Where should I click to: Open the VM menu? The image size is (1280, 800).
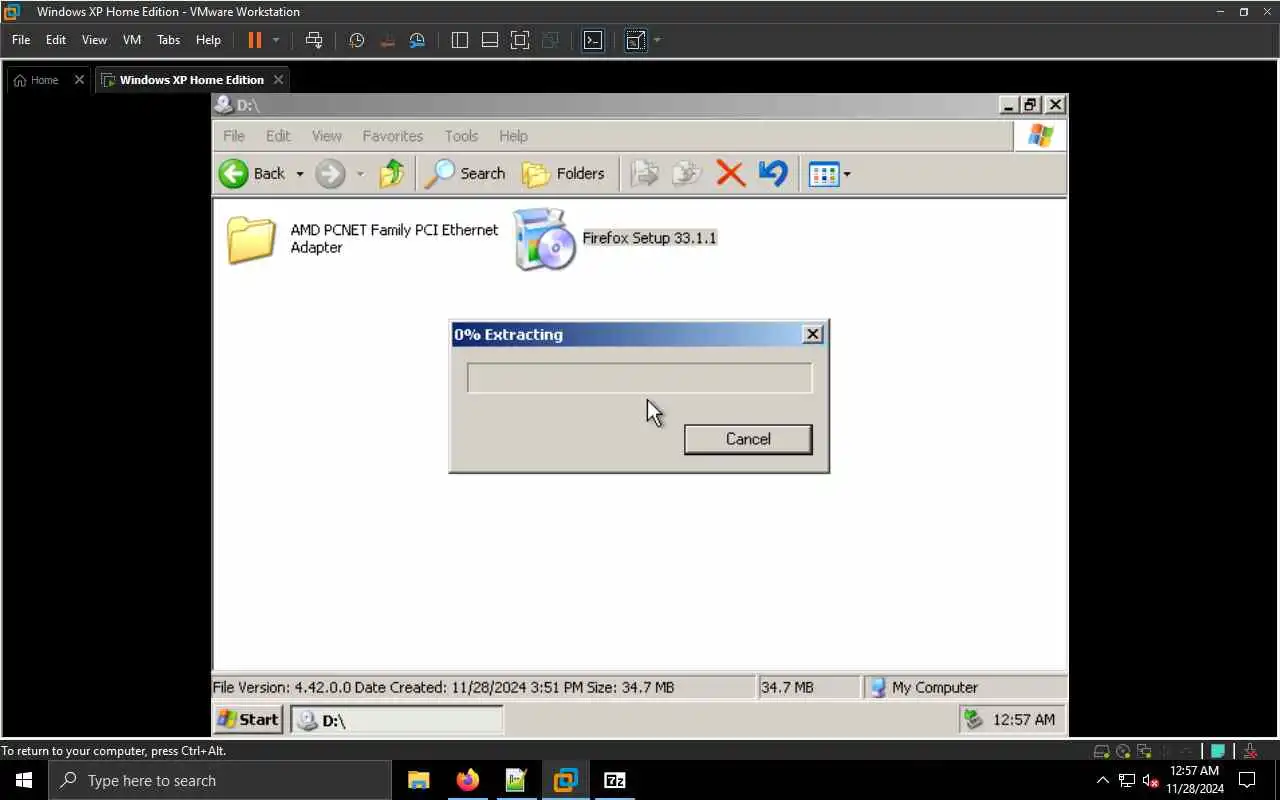132,40
